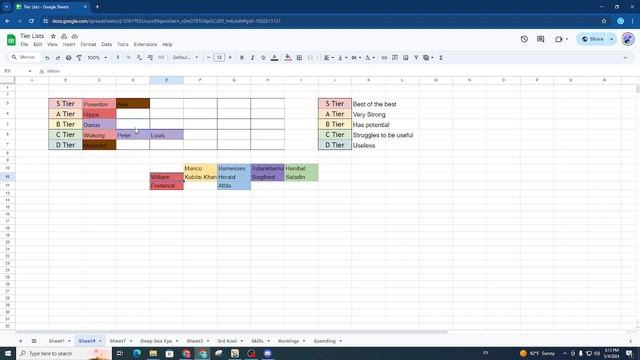The height and width of the screenshot is (360, 640).
Task: Click the Functions sigma icon
Action: coord(441,58)
